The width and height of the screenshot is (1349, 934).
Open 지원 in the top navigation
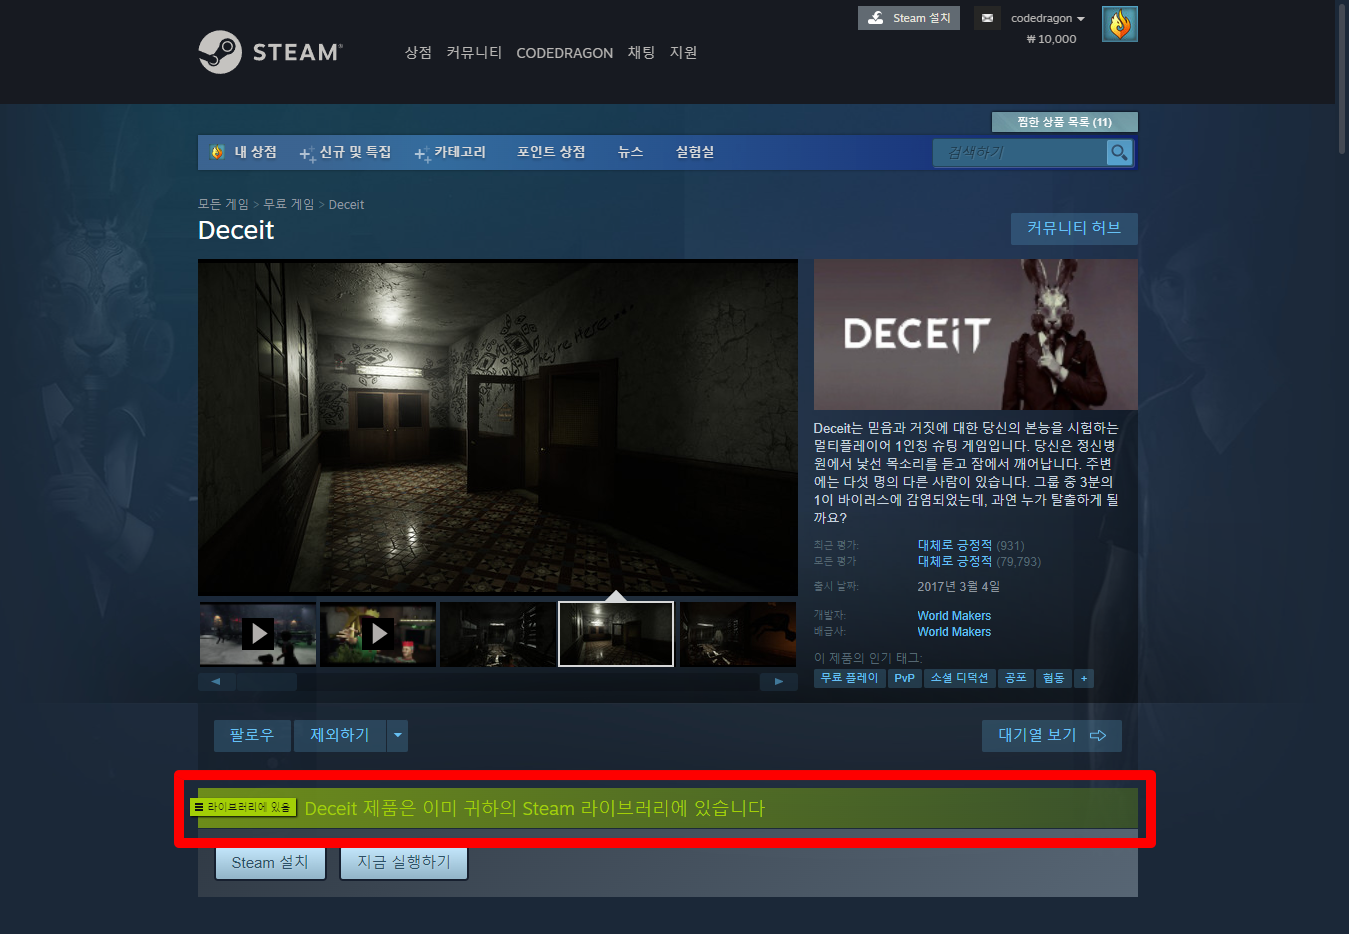tap(683, 53)
